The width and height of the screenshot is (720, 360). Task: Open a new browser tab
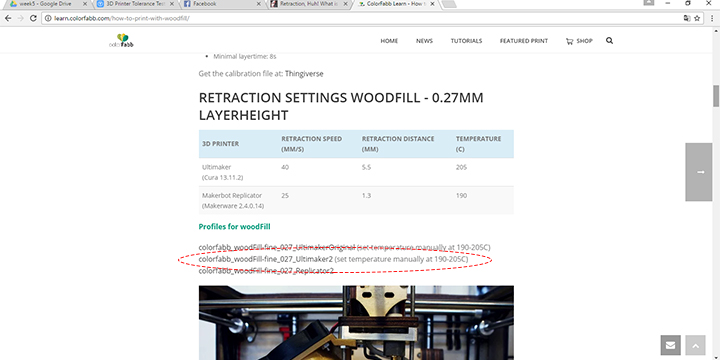click(x=449, y=4)
